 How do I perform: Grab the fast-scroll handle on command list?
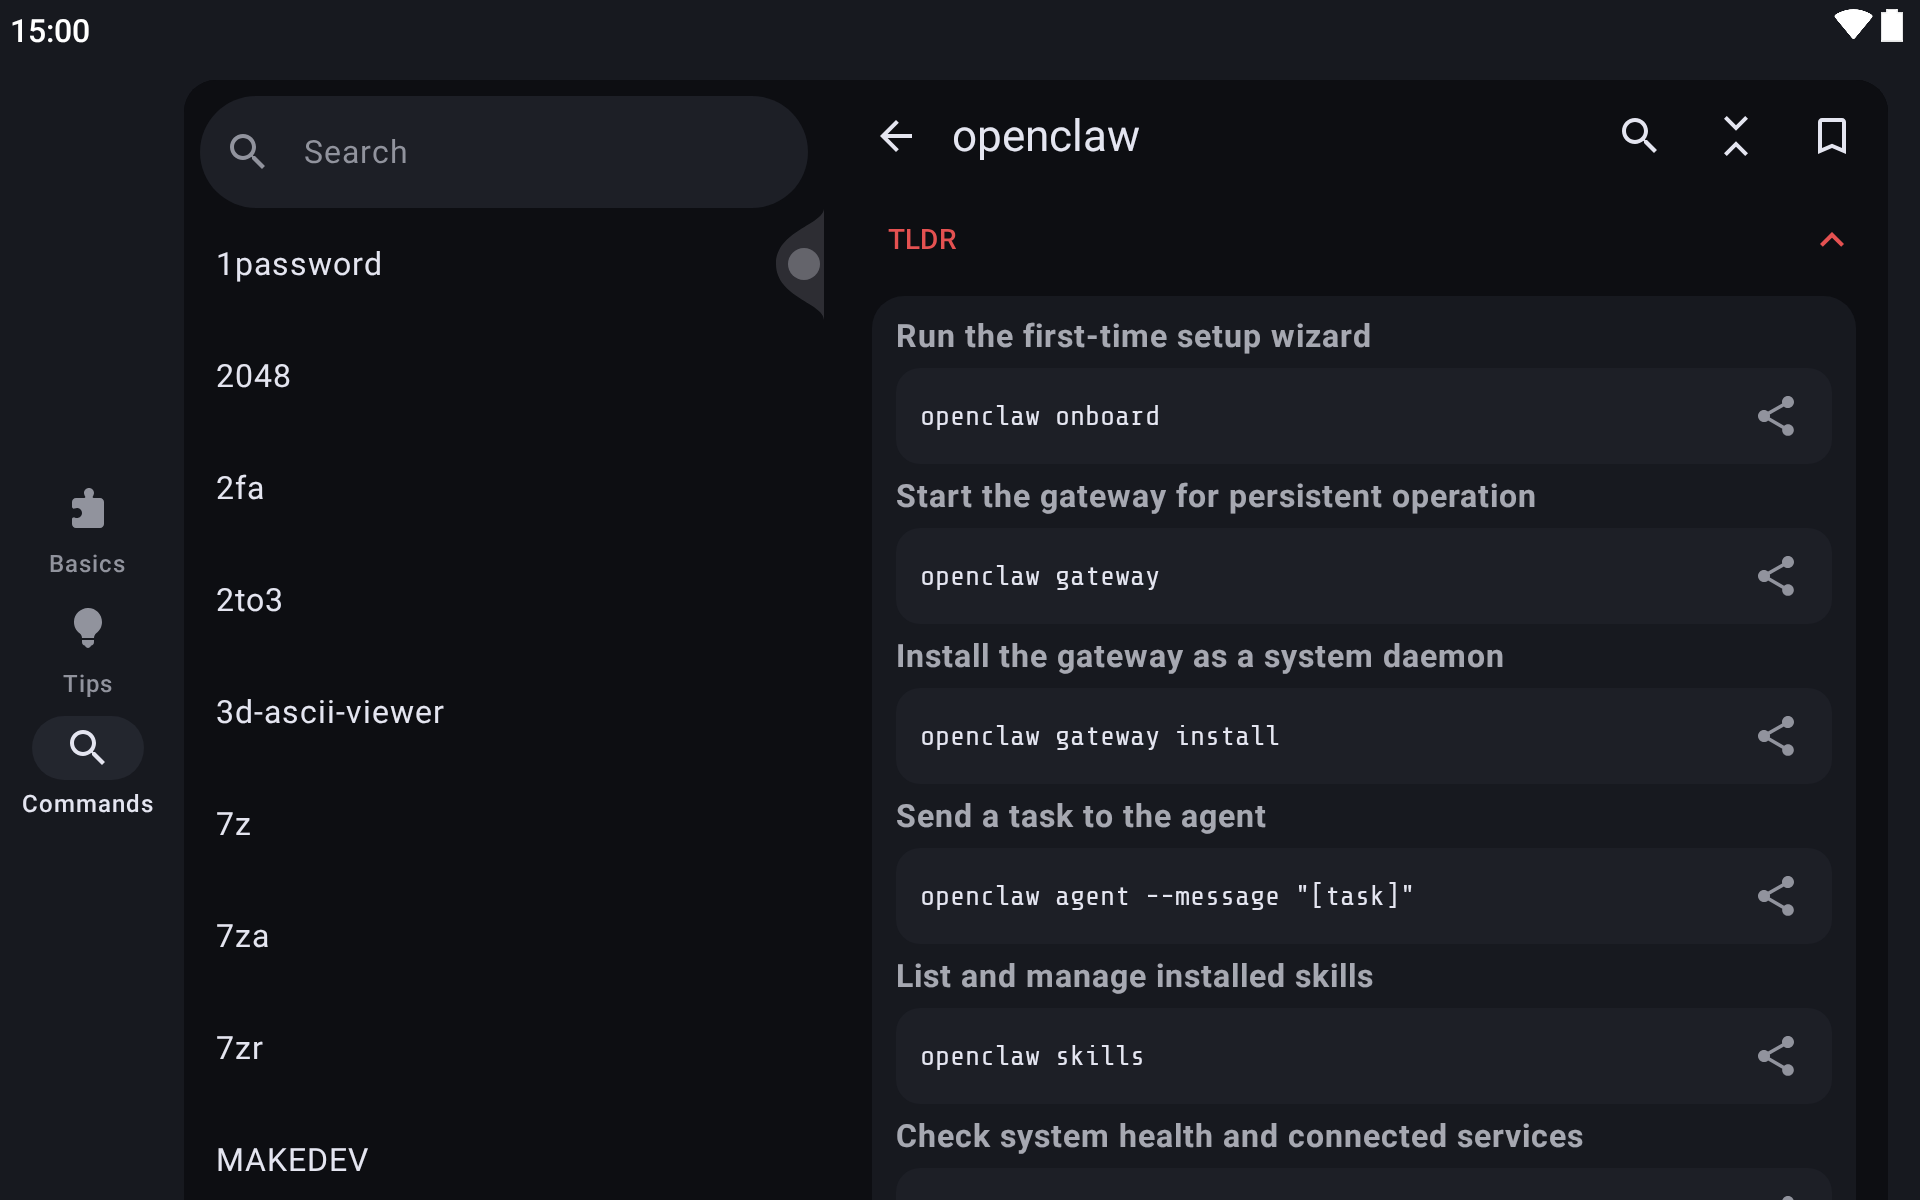801,264
